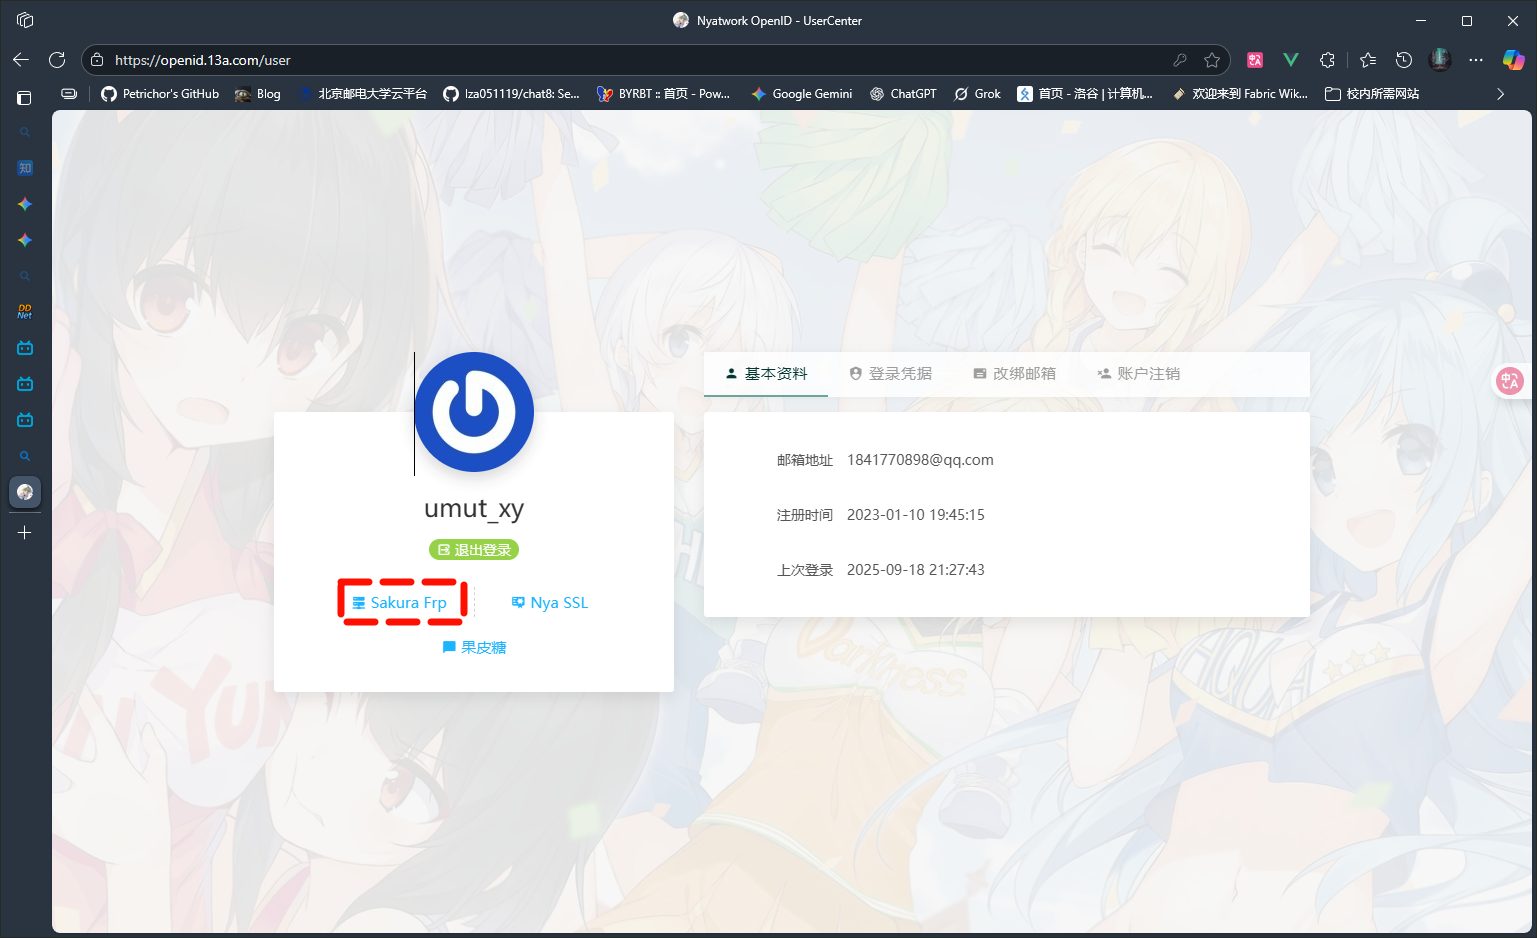Navigate back using the back arrow
The height and width of the screenshot is (938, 1537).
point(20,59)
